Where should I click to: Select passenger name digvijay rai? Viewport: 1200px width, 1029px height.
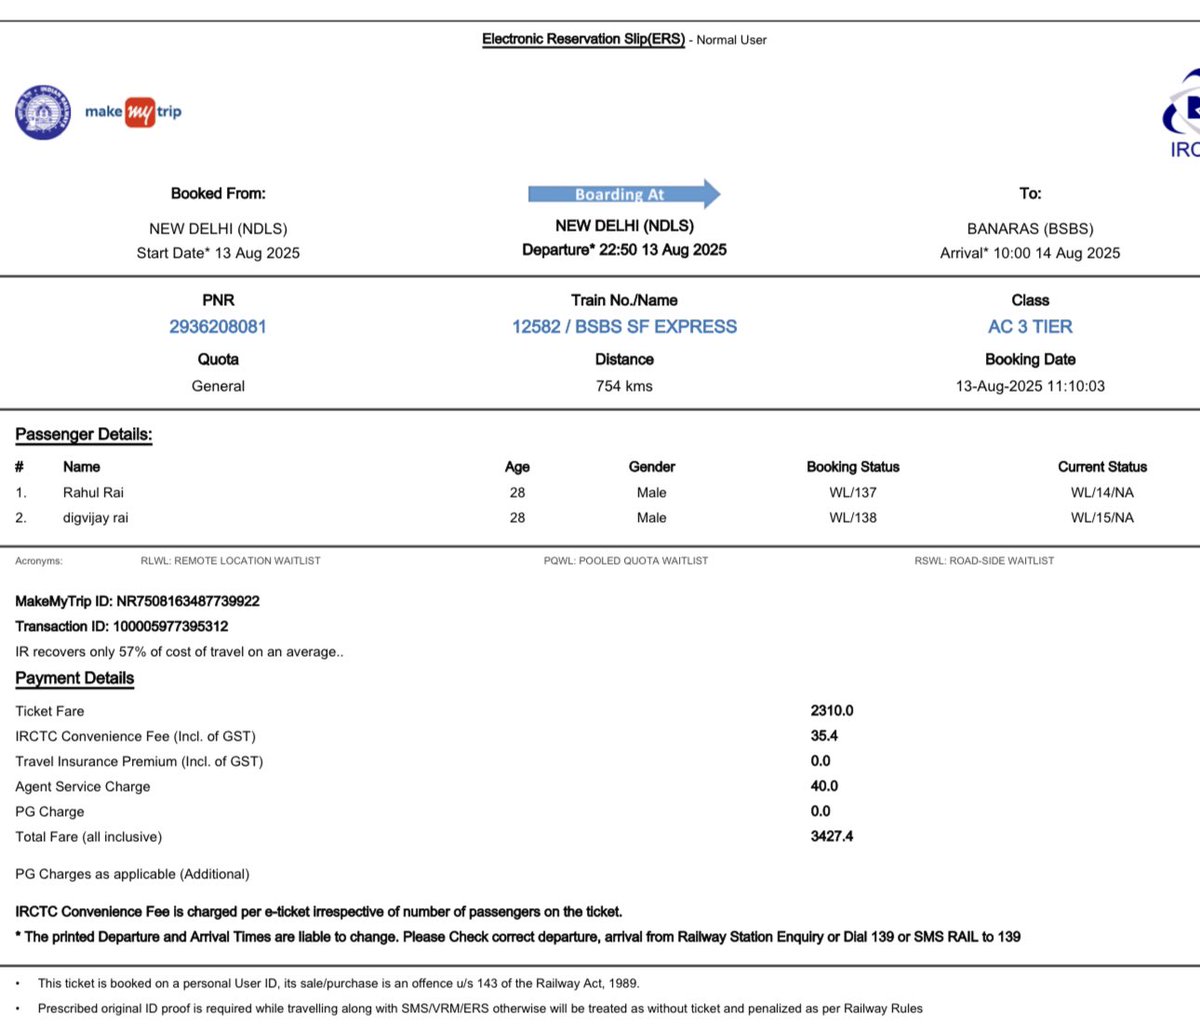click(96, 518)
